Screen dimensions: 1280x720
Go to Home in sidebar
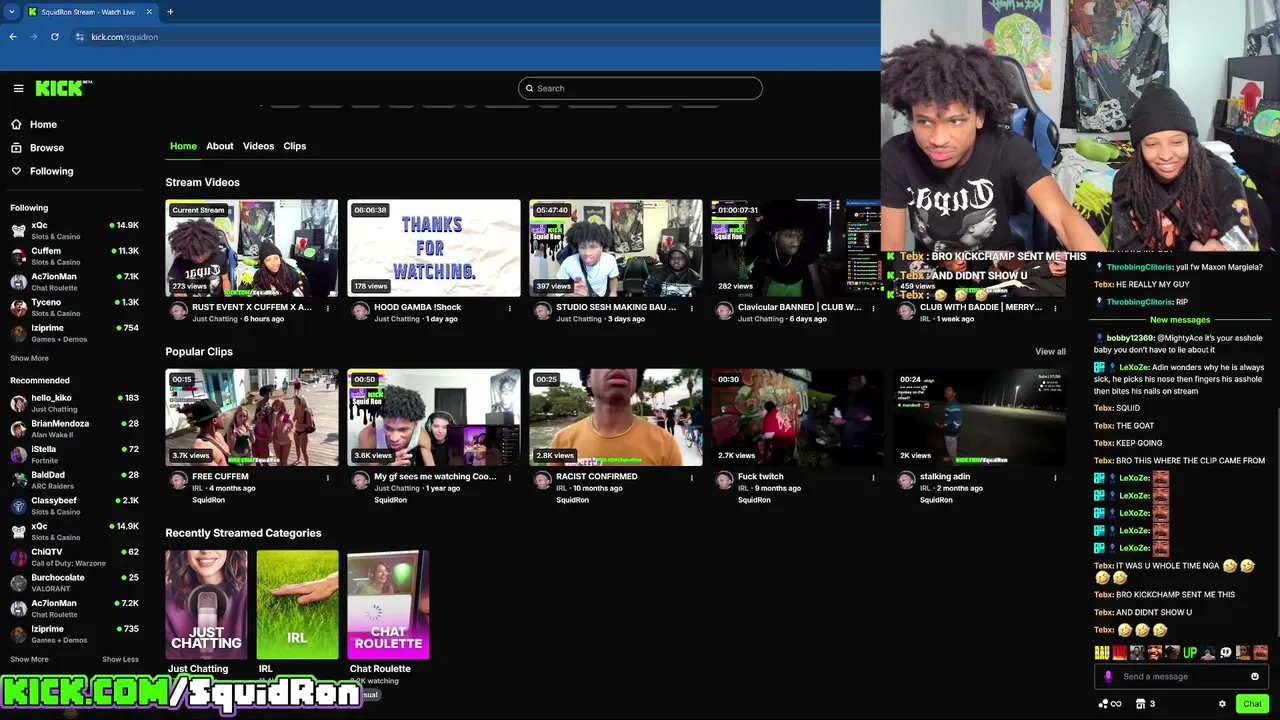point(43,125)
